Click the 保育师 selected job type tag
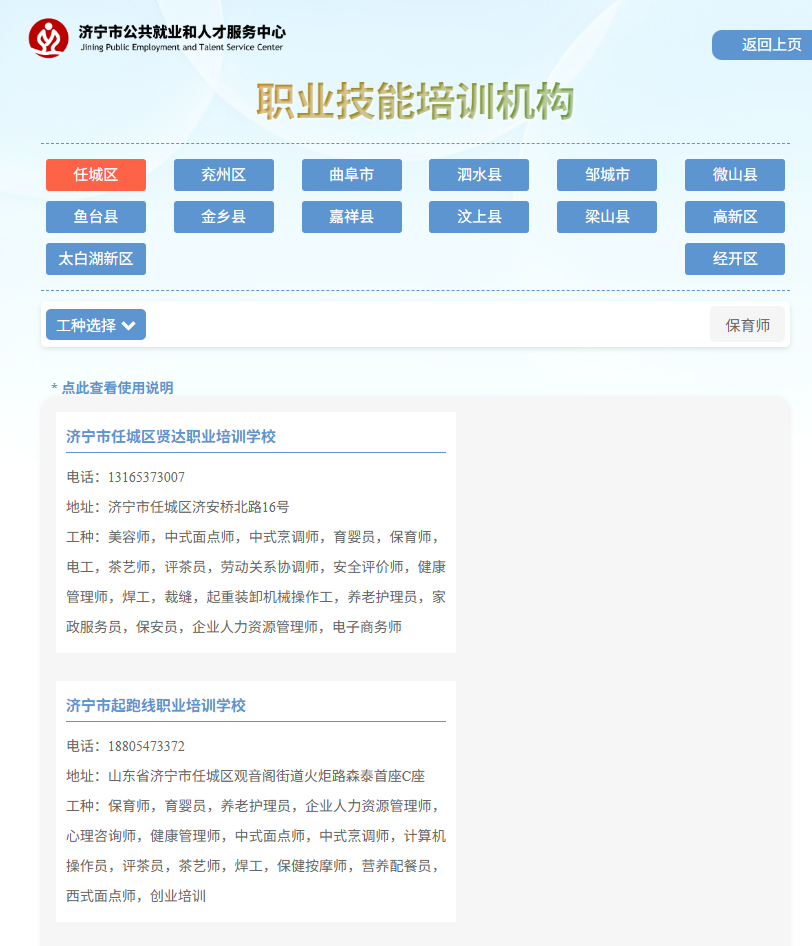The image size is (812, 946). 747,325
